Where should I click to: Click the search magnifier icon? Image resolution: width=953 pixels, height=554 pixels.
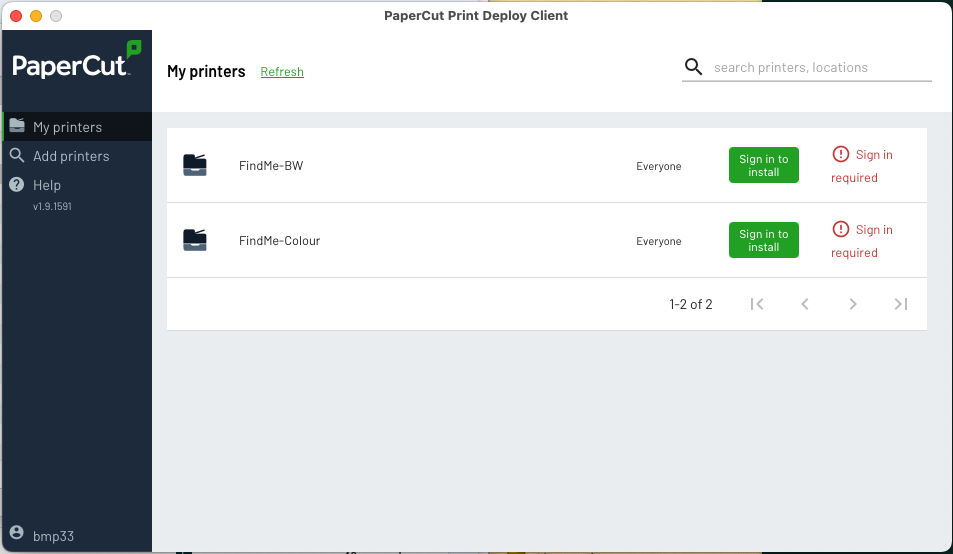coord(693,67)
